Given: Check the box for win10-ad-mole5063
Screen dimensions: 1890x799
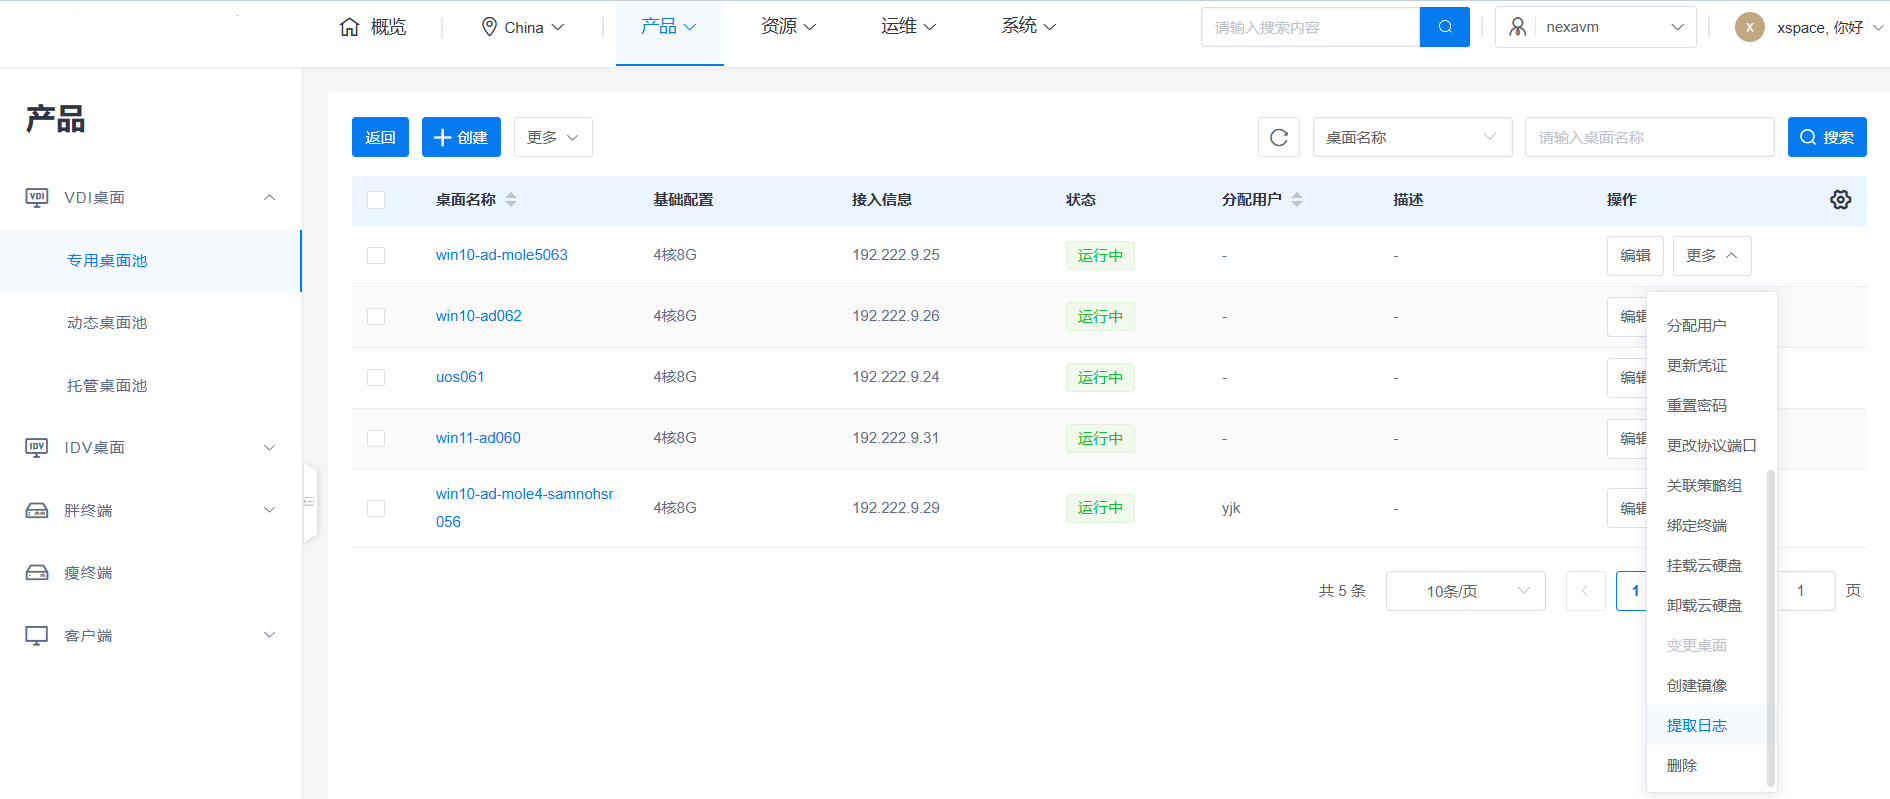Looking at the screenshot, I should [376, 255].
